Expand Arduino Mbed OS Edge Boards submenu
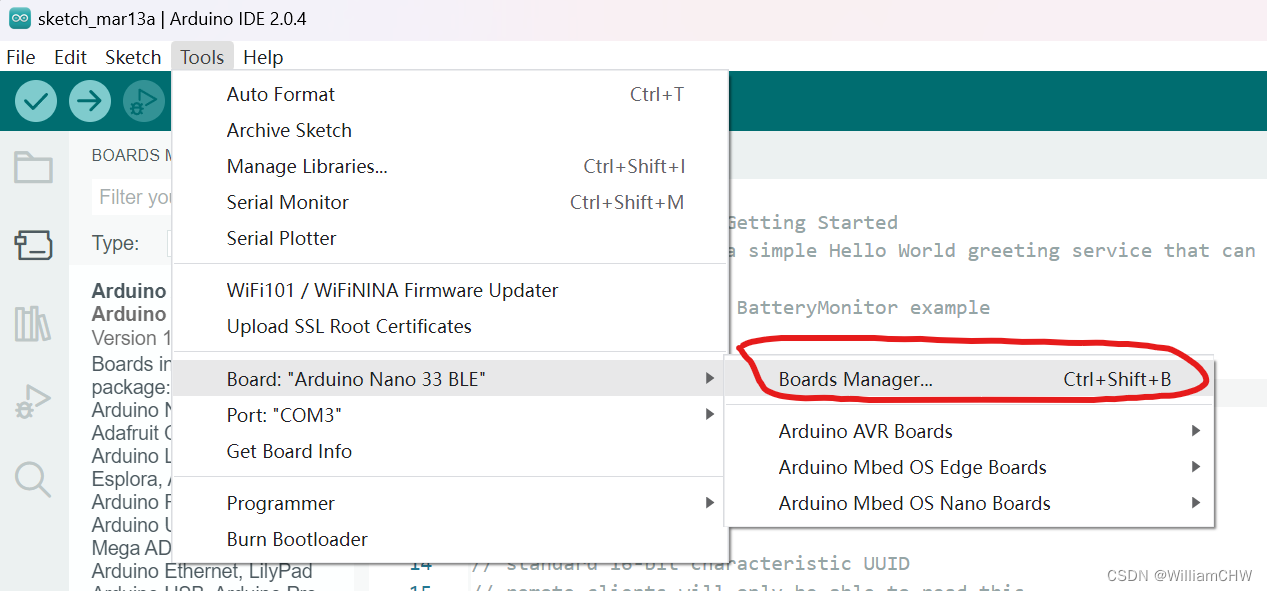Viewport: 1267px width, 591px height. (x=969, y=467)
